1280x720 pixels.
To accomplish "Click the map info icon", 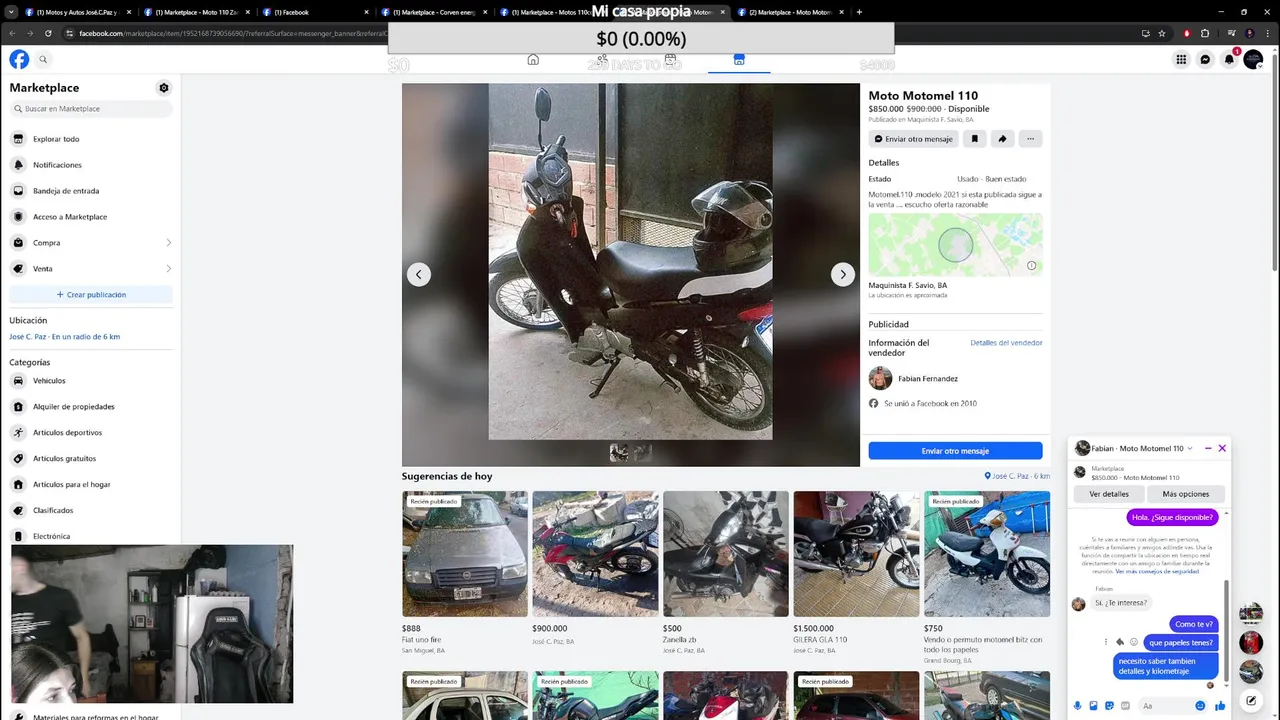I will 1031,266.
